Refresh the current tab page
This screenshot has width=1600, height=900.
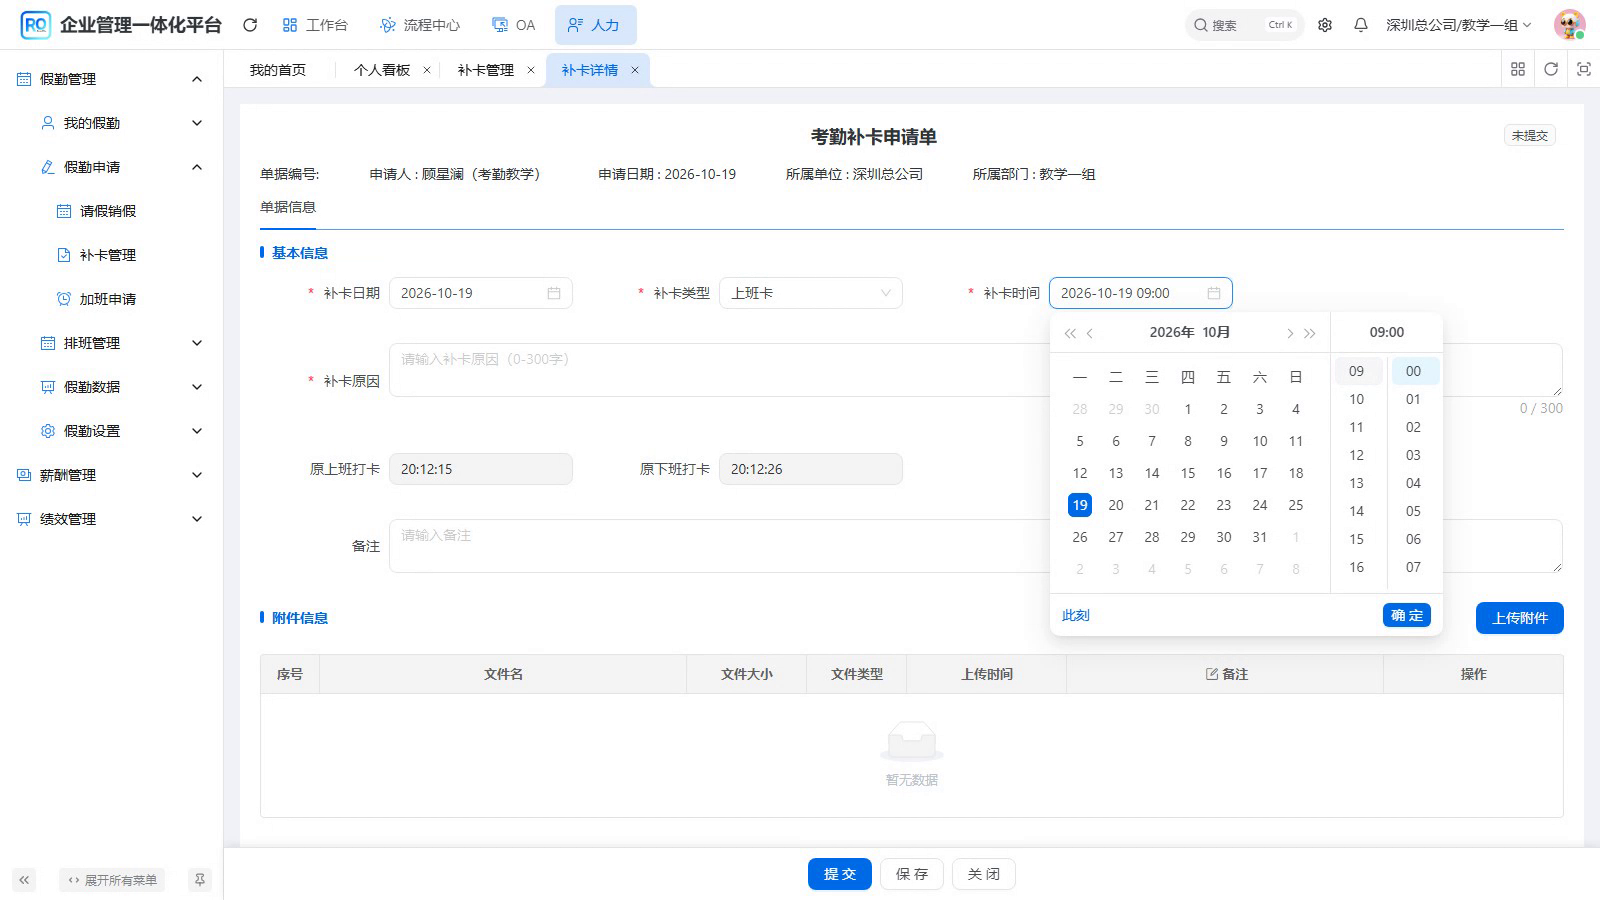click(1551, 69)
